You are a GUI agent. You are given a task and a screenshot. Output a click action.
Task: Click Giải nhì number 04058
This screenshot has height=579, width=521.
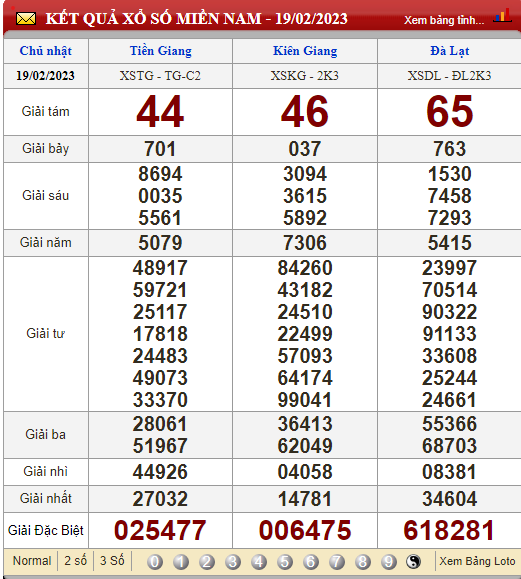[305, 472]
